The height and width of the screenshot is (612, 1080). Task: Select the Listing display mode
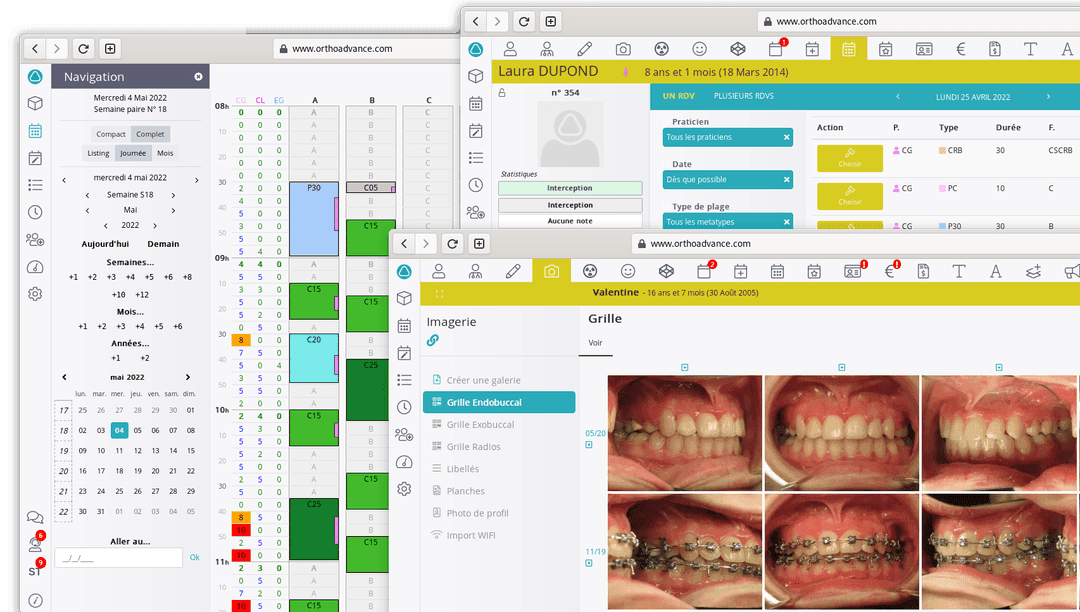tap(98, 153)
